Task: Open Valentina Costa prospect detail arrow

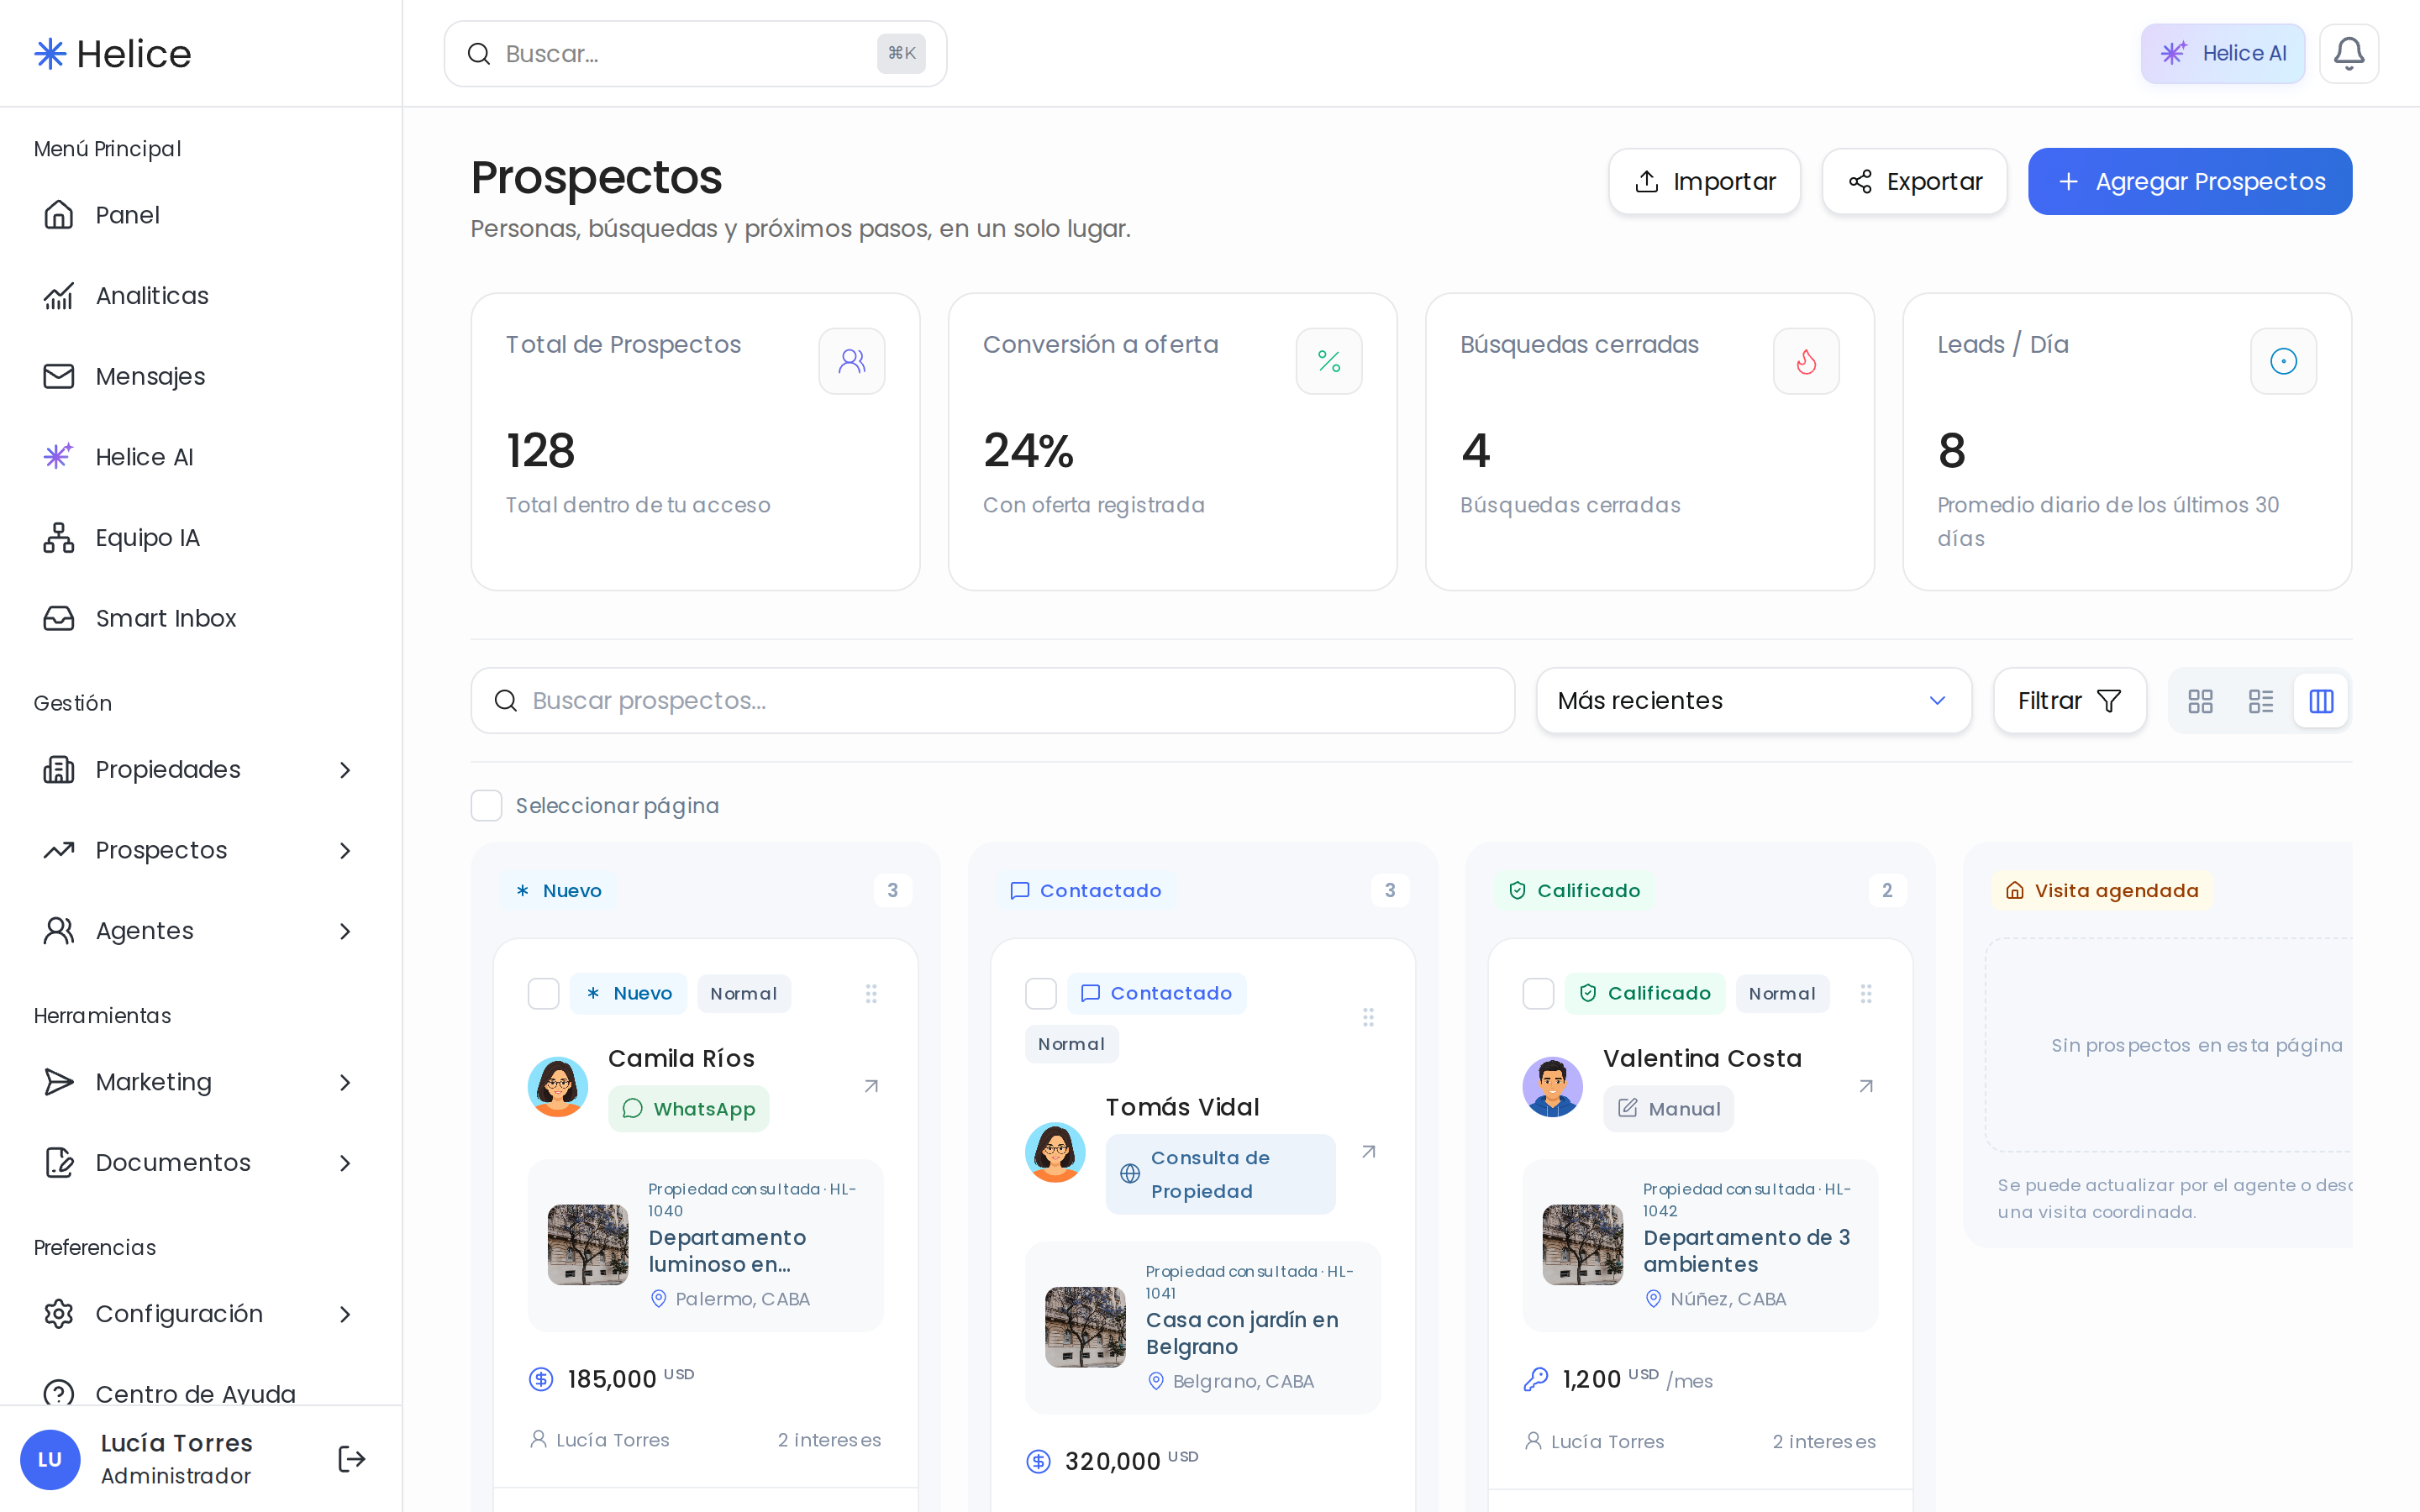Action: coord(1866,1086)
